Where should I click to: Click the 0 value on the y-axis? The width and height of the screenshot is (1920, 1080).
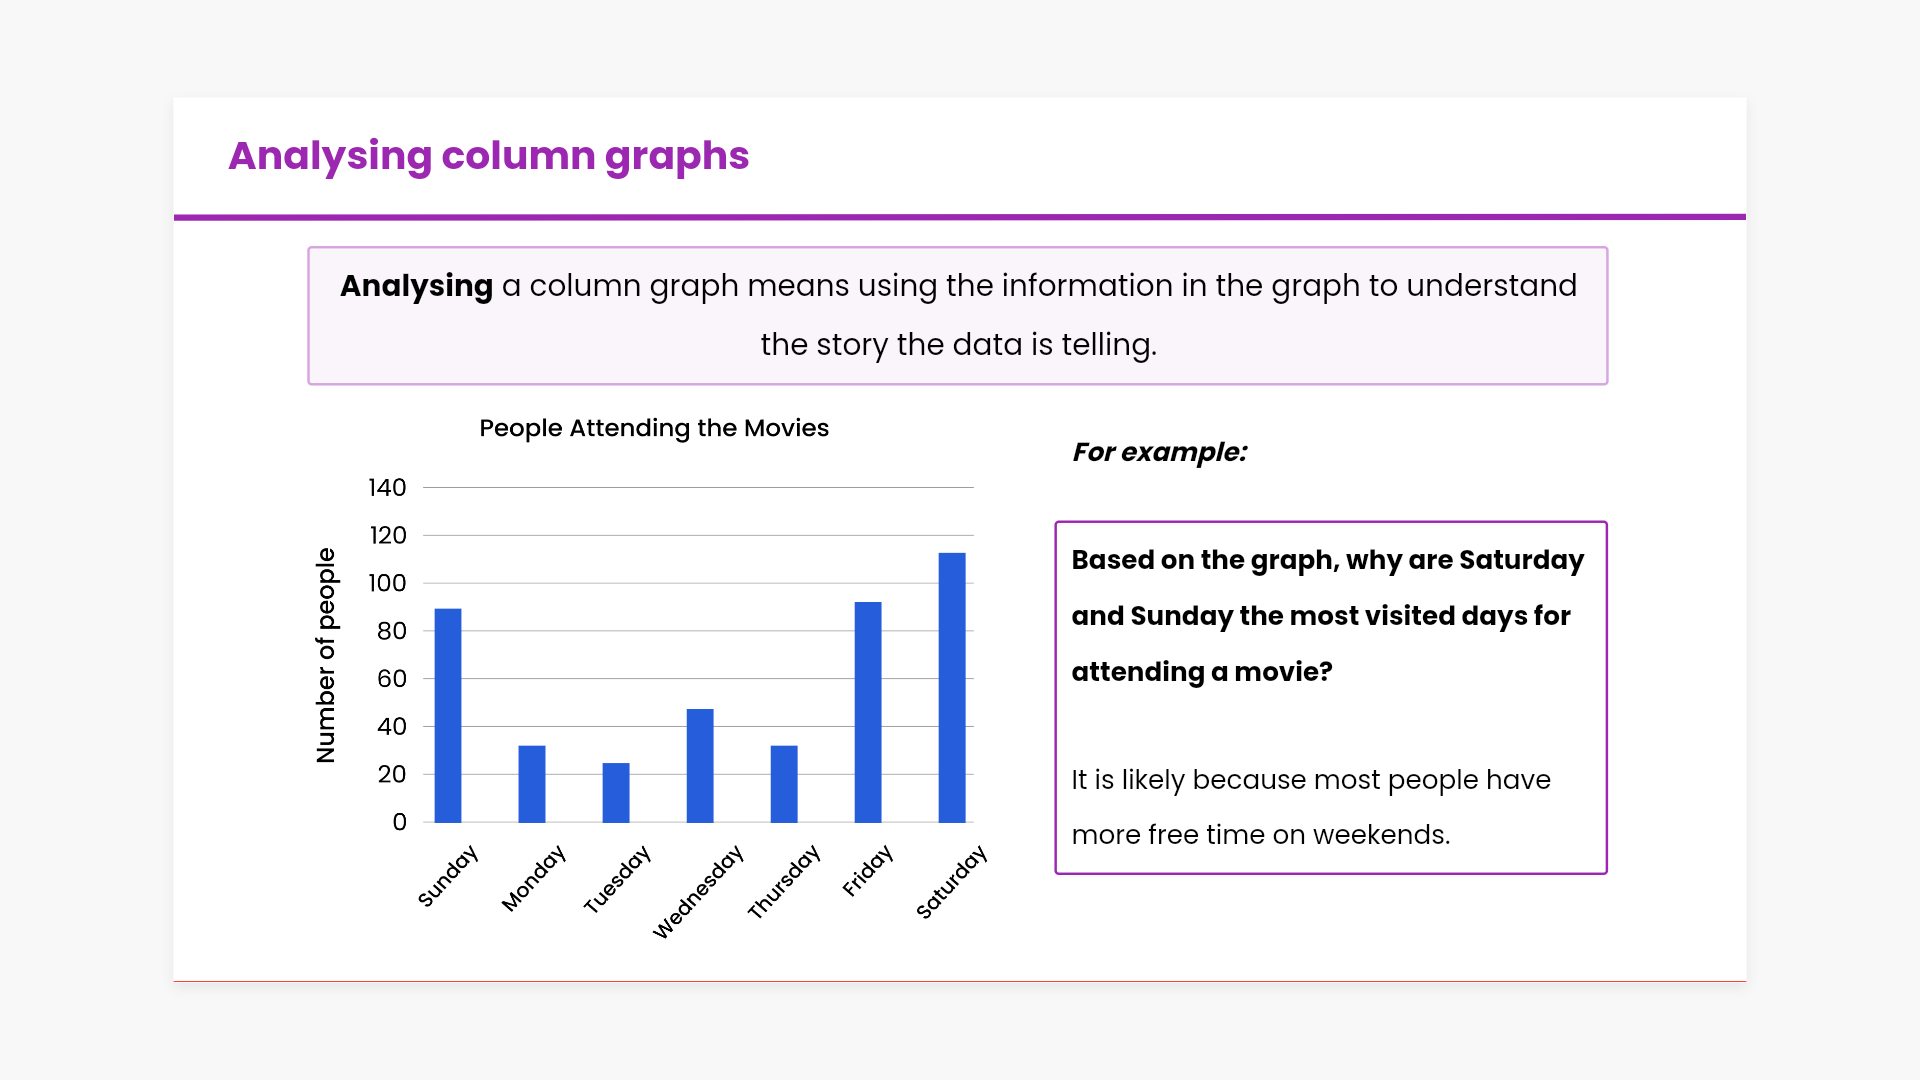[x=400, y=822]
